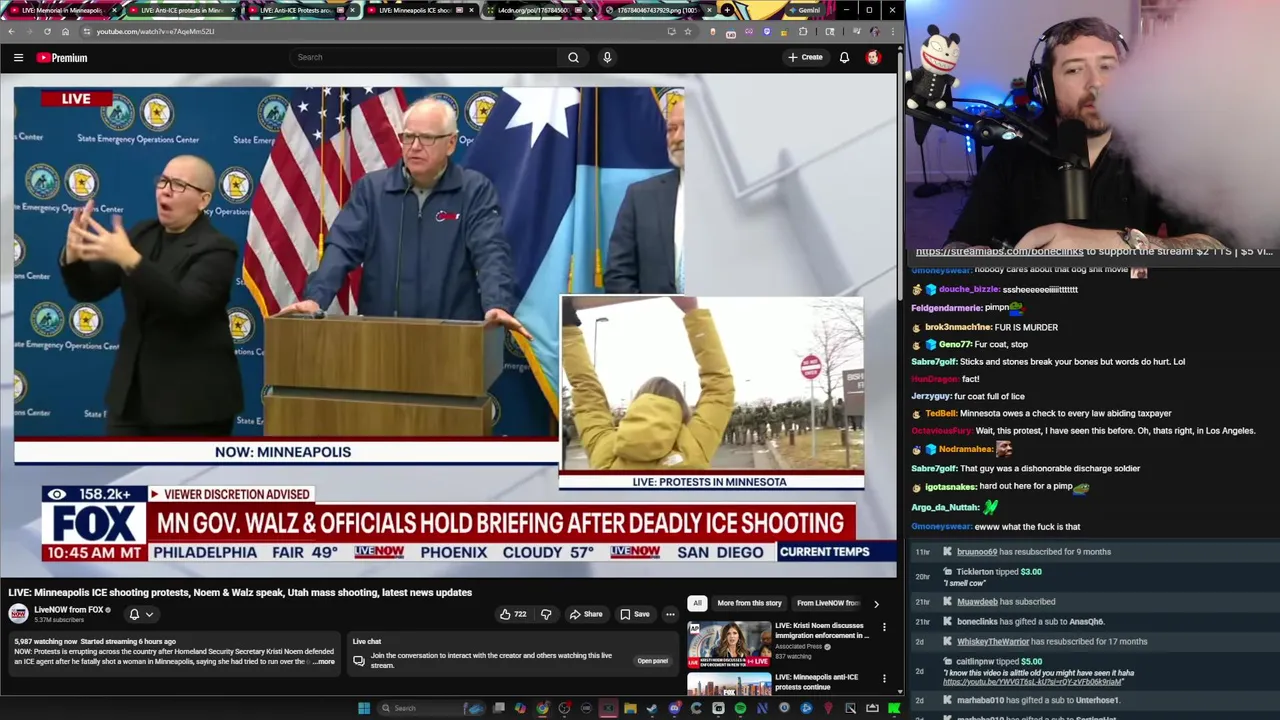Show more filter chips with right arrow
The height and width of the screenshot is (720, 1280).
[x=876, y=603]
